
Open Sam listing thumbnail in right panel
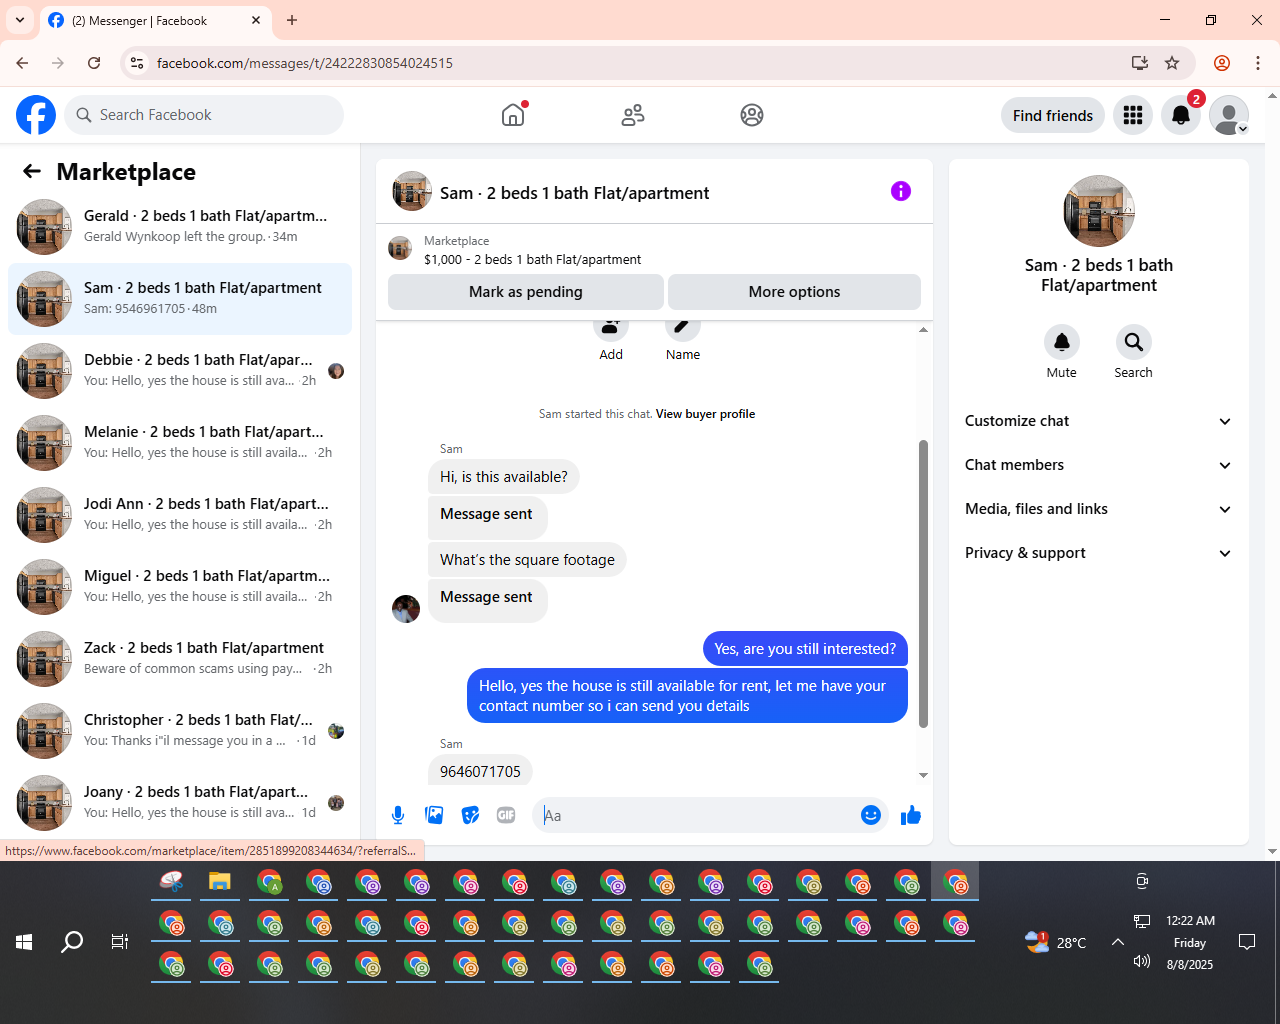coord(1099,211)
